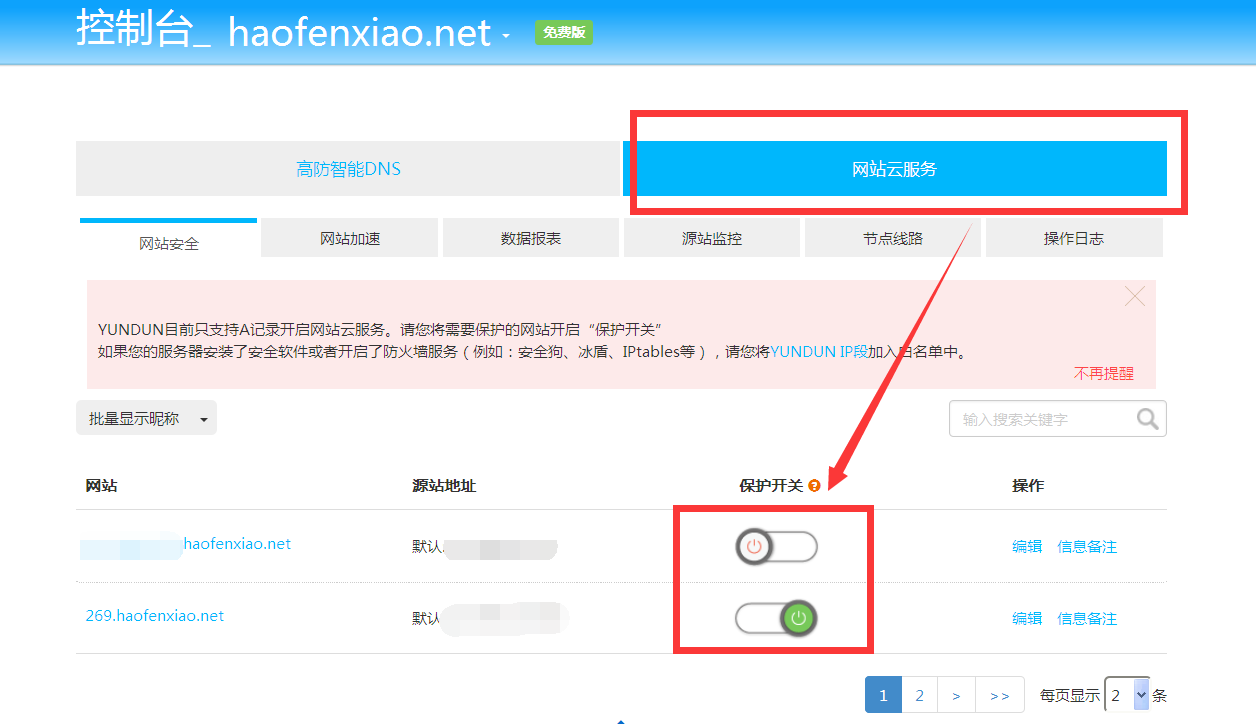The image size is (1256, 724).
Task: View the 节点线路 sub-tab
Action: [893, 239]
